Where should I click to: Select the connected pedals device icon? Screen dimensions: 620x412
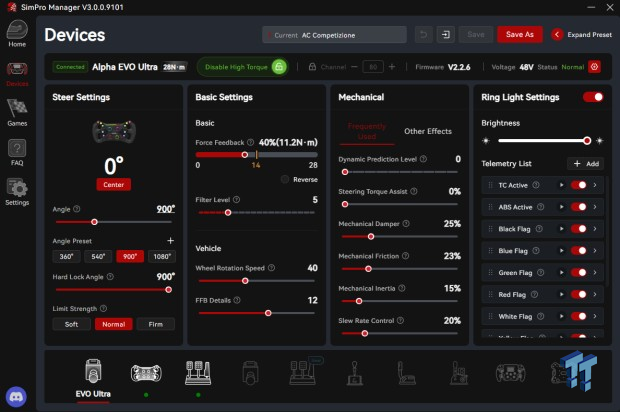198,372
